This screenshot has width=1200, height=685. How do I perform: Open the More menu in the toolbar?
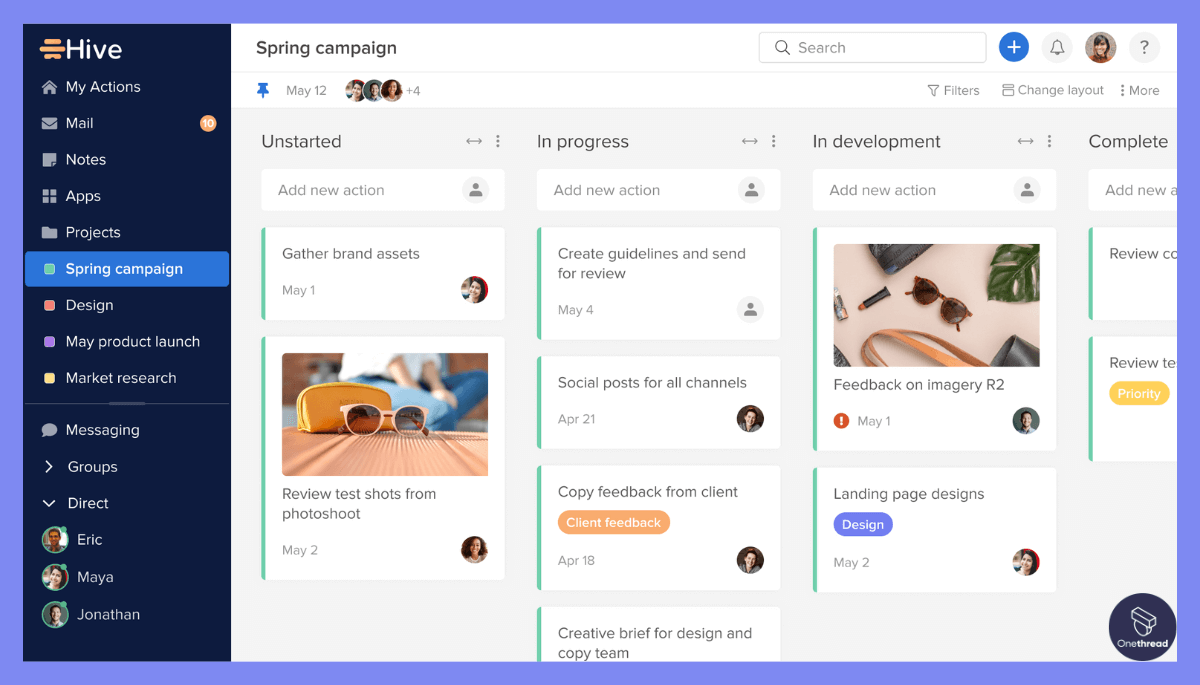tap(1139, 90)
